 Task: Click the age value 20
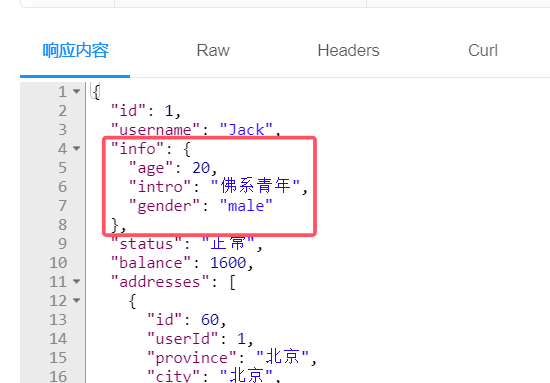[201, 168]
